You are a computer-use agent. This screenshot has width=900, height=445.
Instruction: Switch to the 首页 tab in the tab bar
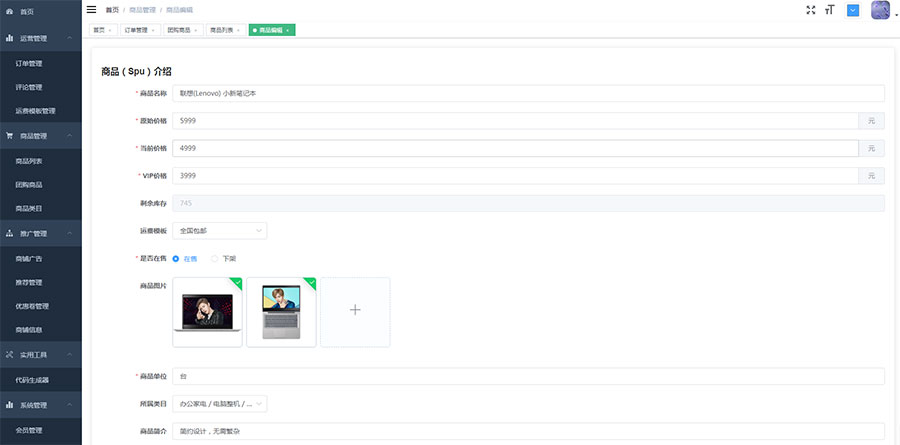(103, 30)
